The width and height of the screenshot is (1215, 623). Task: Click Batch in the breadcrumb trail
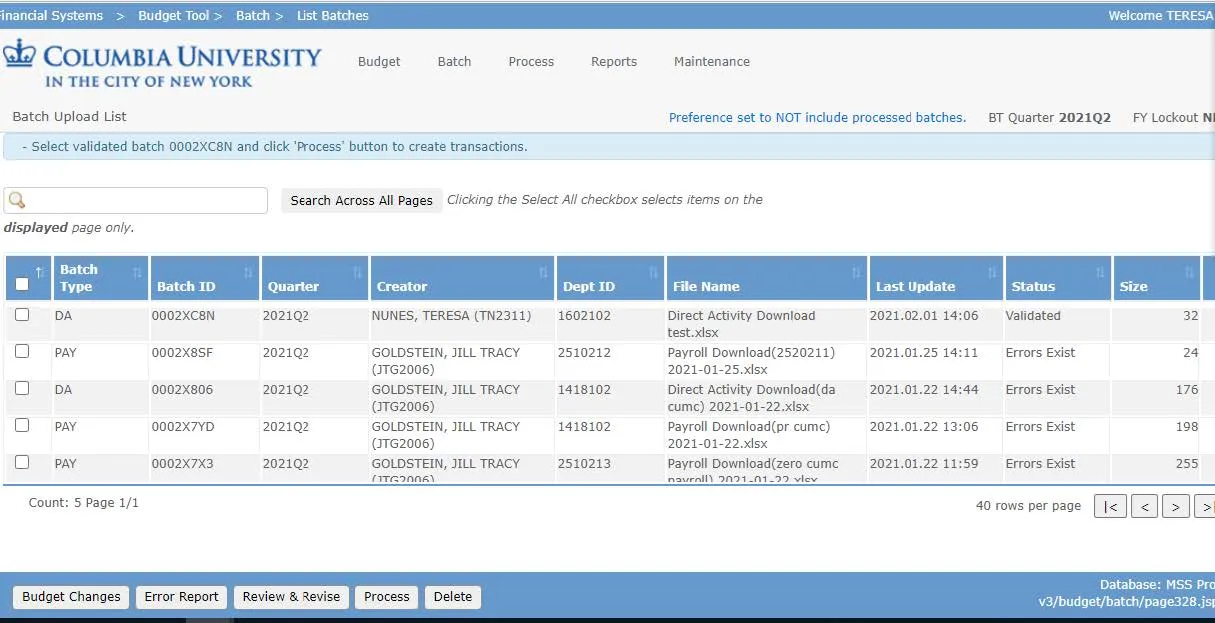tap(253, 16)
